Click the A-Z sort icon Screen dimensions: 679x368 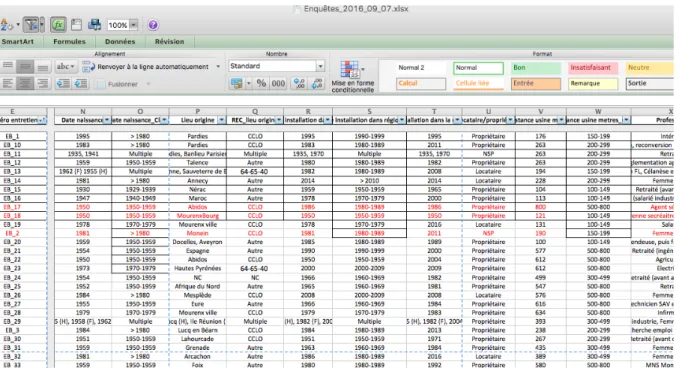(6, 25)
